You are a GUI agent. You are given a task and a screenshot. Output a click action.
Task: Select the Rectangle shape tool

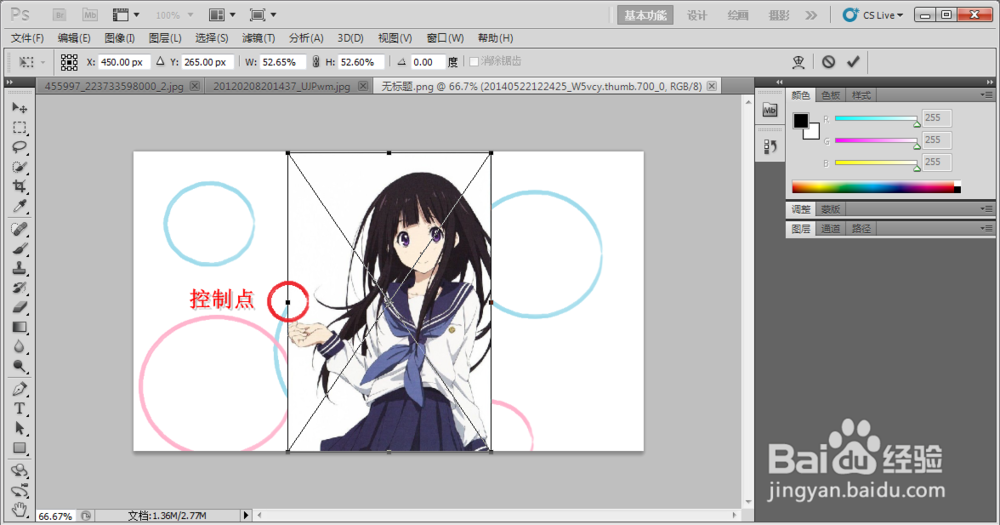20,448
